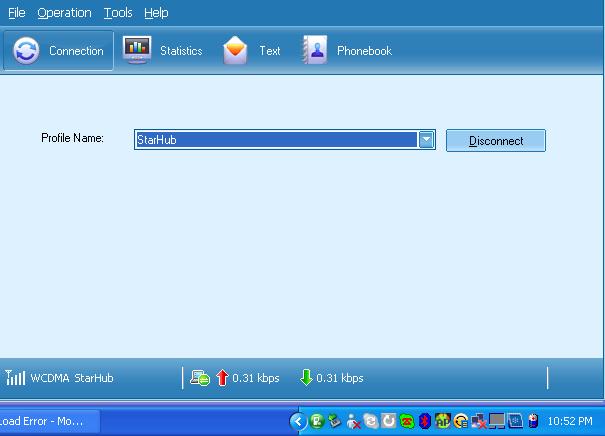Click the red upload arrow icon

pos(222,378)
